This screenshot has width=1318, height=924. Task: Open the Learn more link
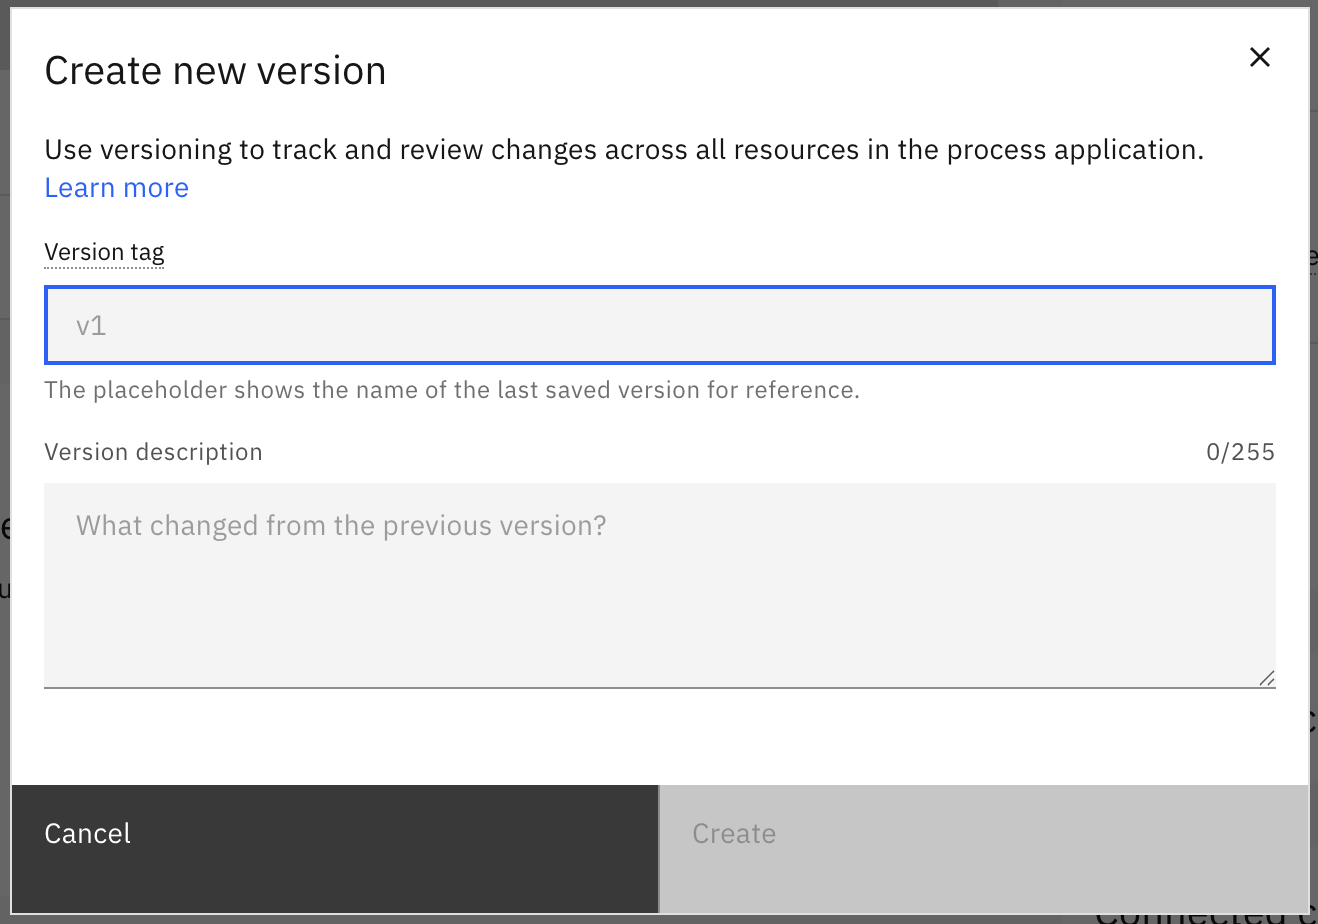point(117,188)
